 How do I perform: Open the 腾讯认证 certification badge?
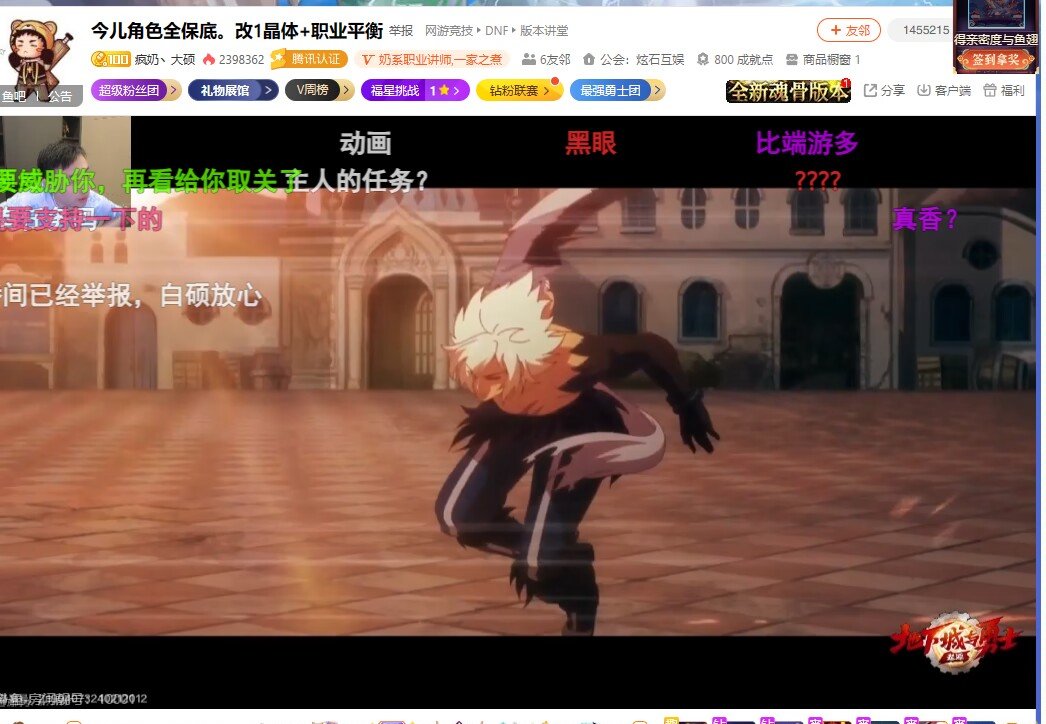tap(309, 59)
